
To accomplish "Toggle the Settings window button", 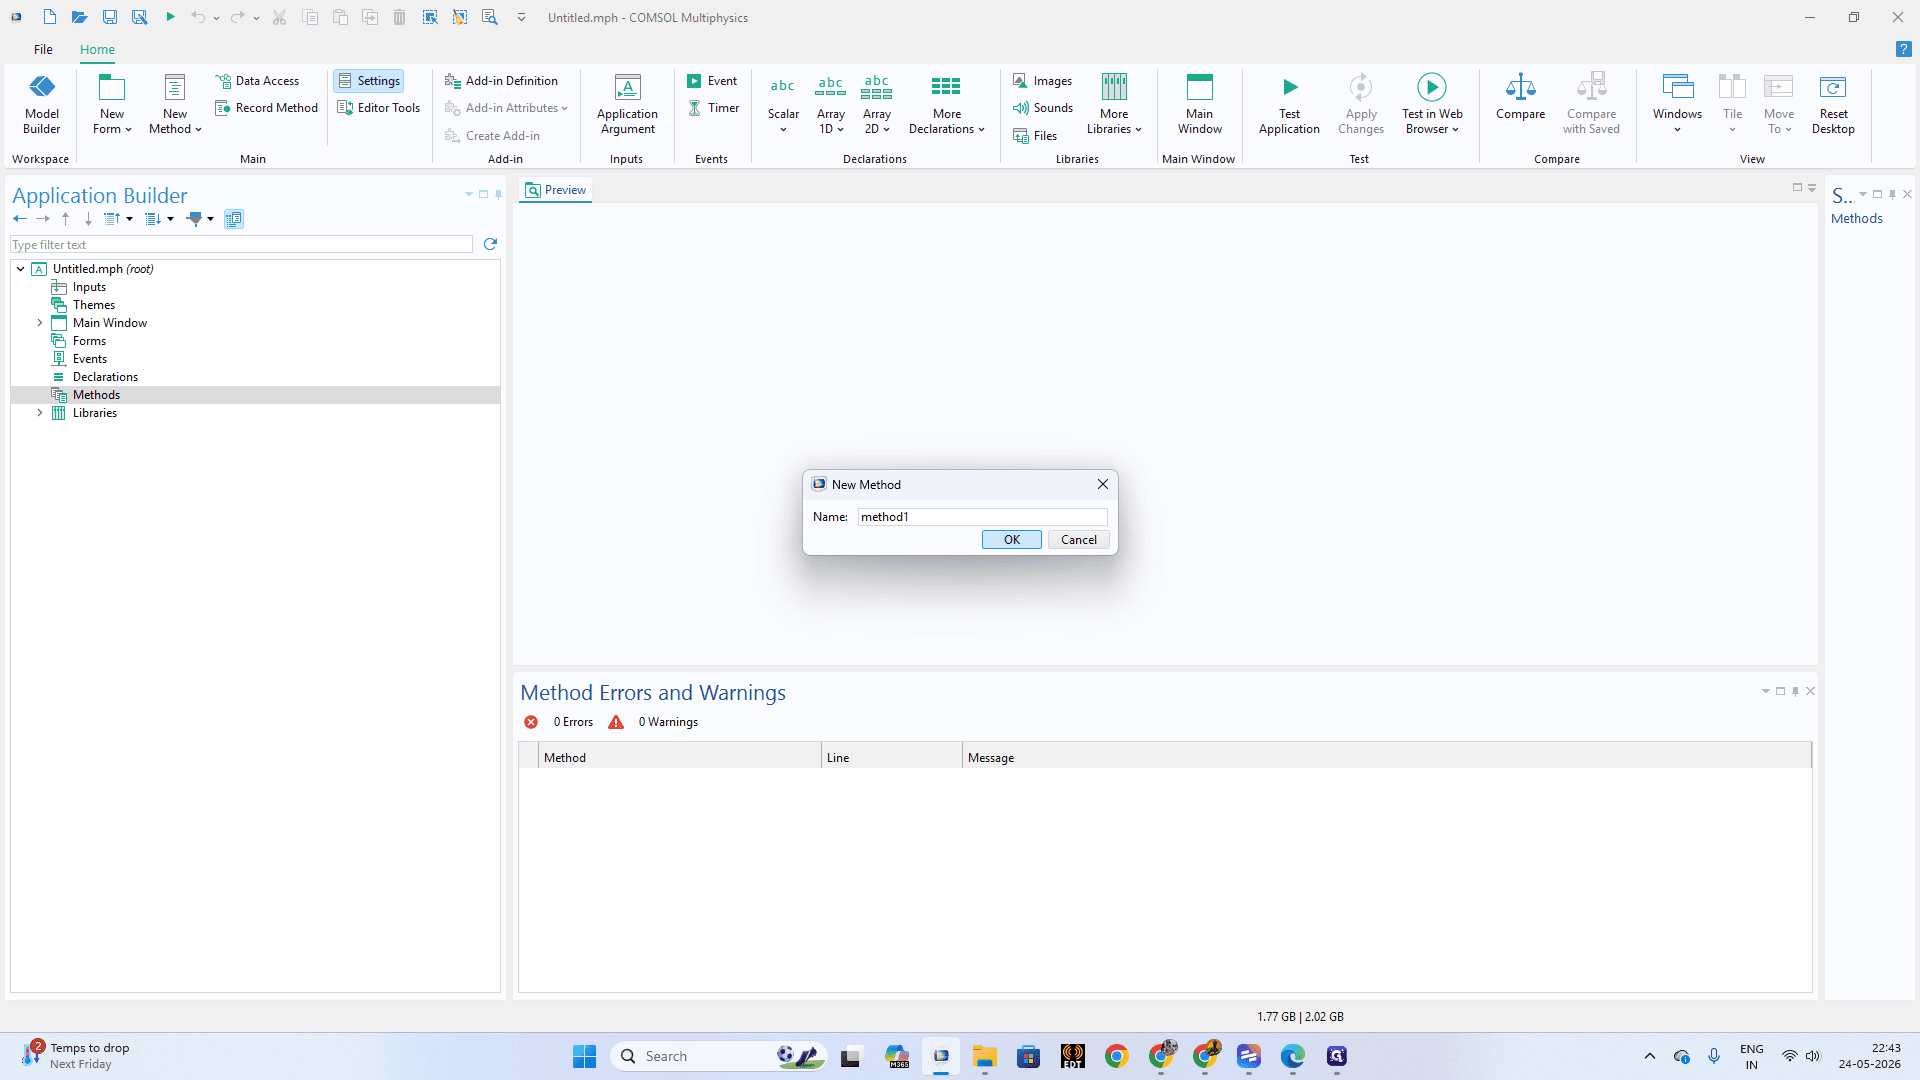I will click(x=368, y=81).
